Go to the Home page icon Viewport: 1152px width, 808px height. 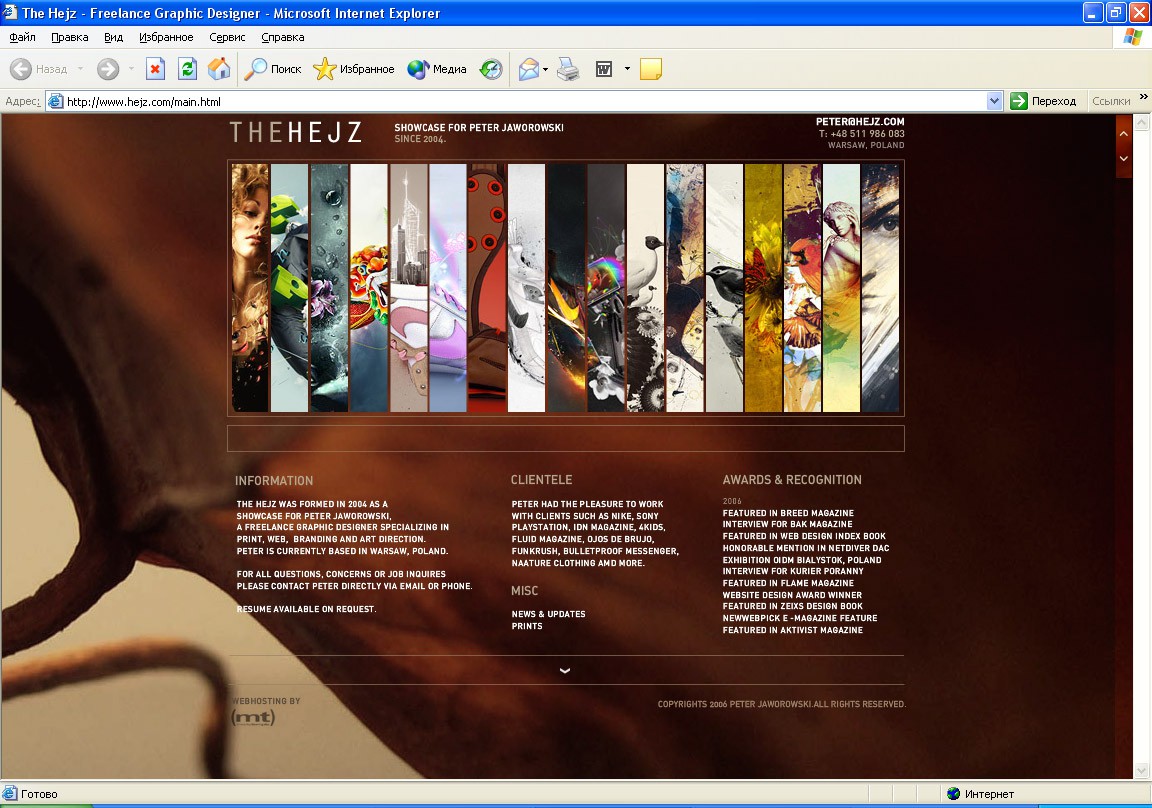[x=219, y=69]
